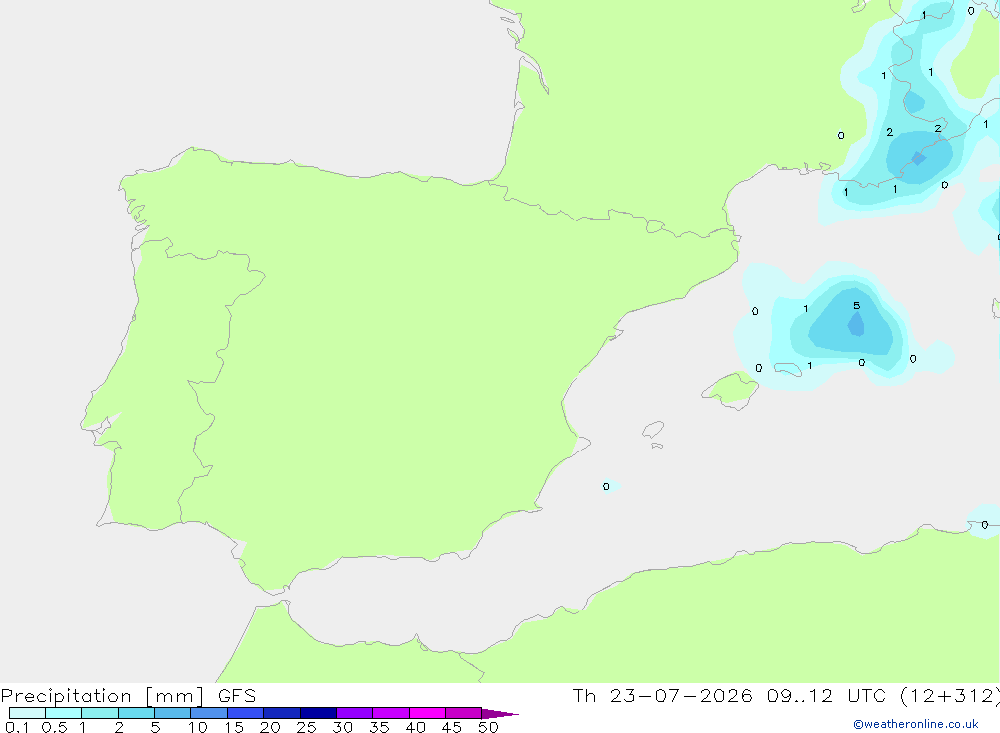The image size is (1000, 733).
Task: Click the '25' legend scale label
Action: [307, 727]
